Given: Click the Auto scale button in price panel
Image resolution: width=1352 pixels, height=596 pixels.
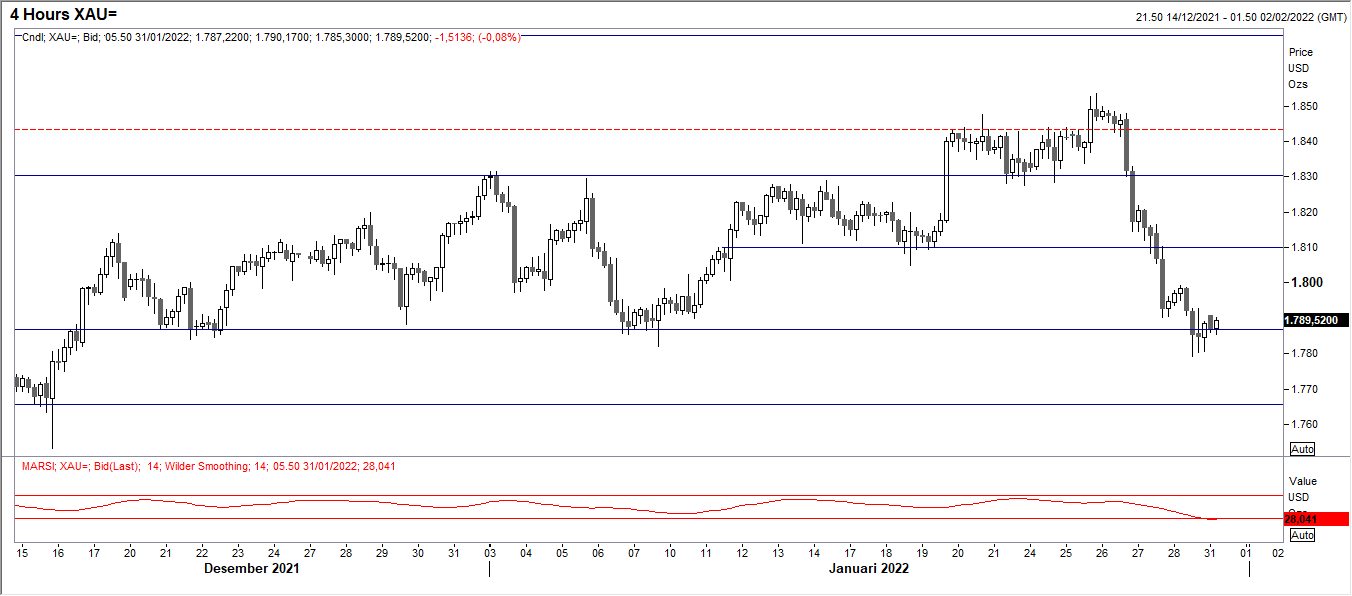Looking at the screenshot, I should click(x=1303, y=449).
